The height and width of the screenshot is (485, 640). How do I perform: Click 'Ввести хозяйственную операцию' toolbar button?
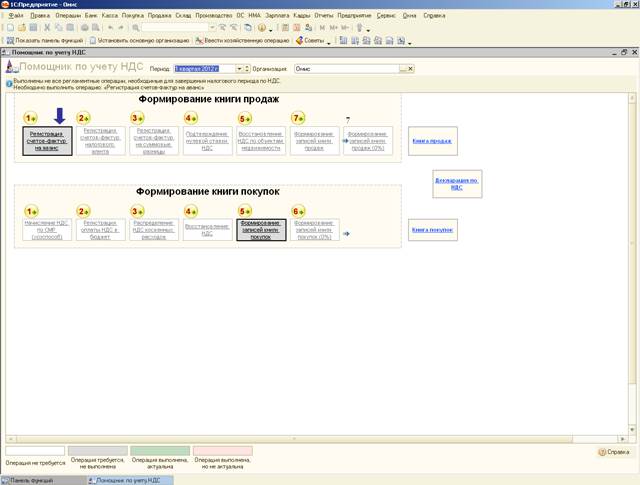[x=245, y=40]
